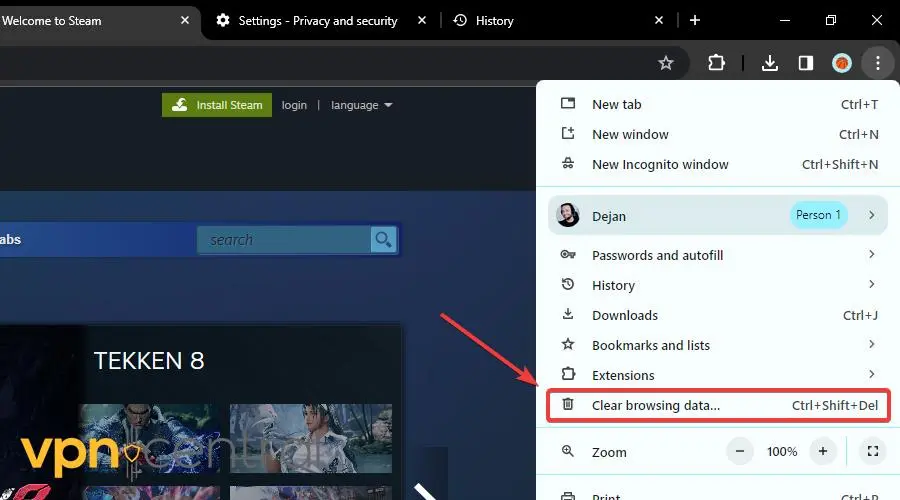
Task: Decrease zoom with the minus button
Action: tap(740, 452)
